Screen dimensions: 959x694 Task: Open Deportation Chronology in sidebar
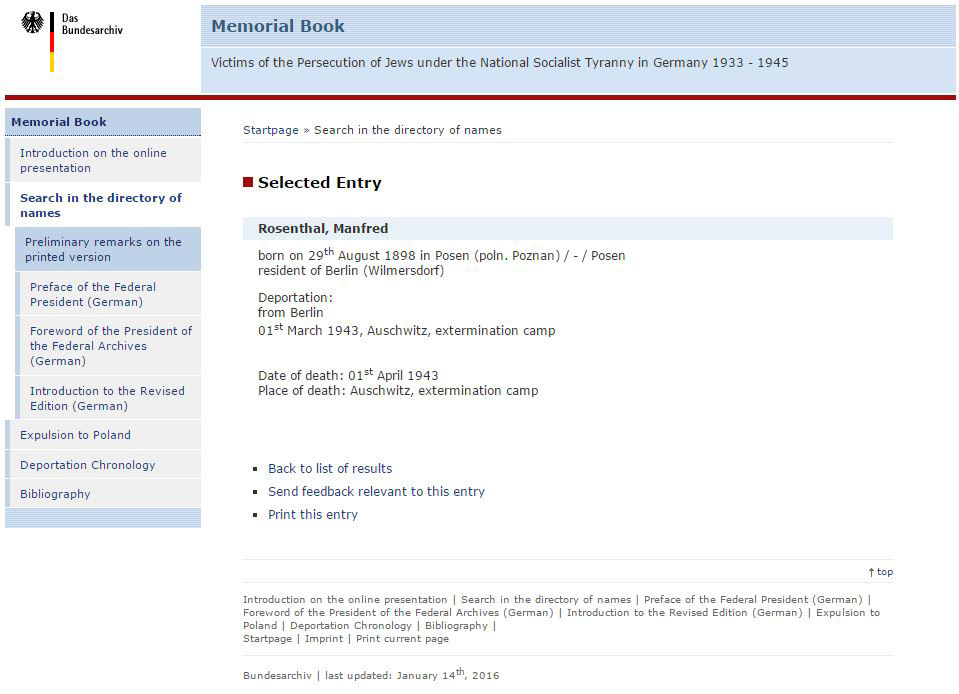point(103,465)
